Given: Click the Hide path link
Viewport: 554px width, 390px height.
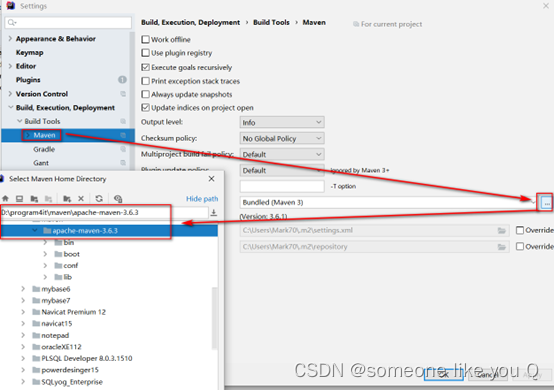Looking at the screenshot, I should [202, 199].
